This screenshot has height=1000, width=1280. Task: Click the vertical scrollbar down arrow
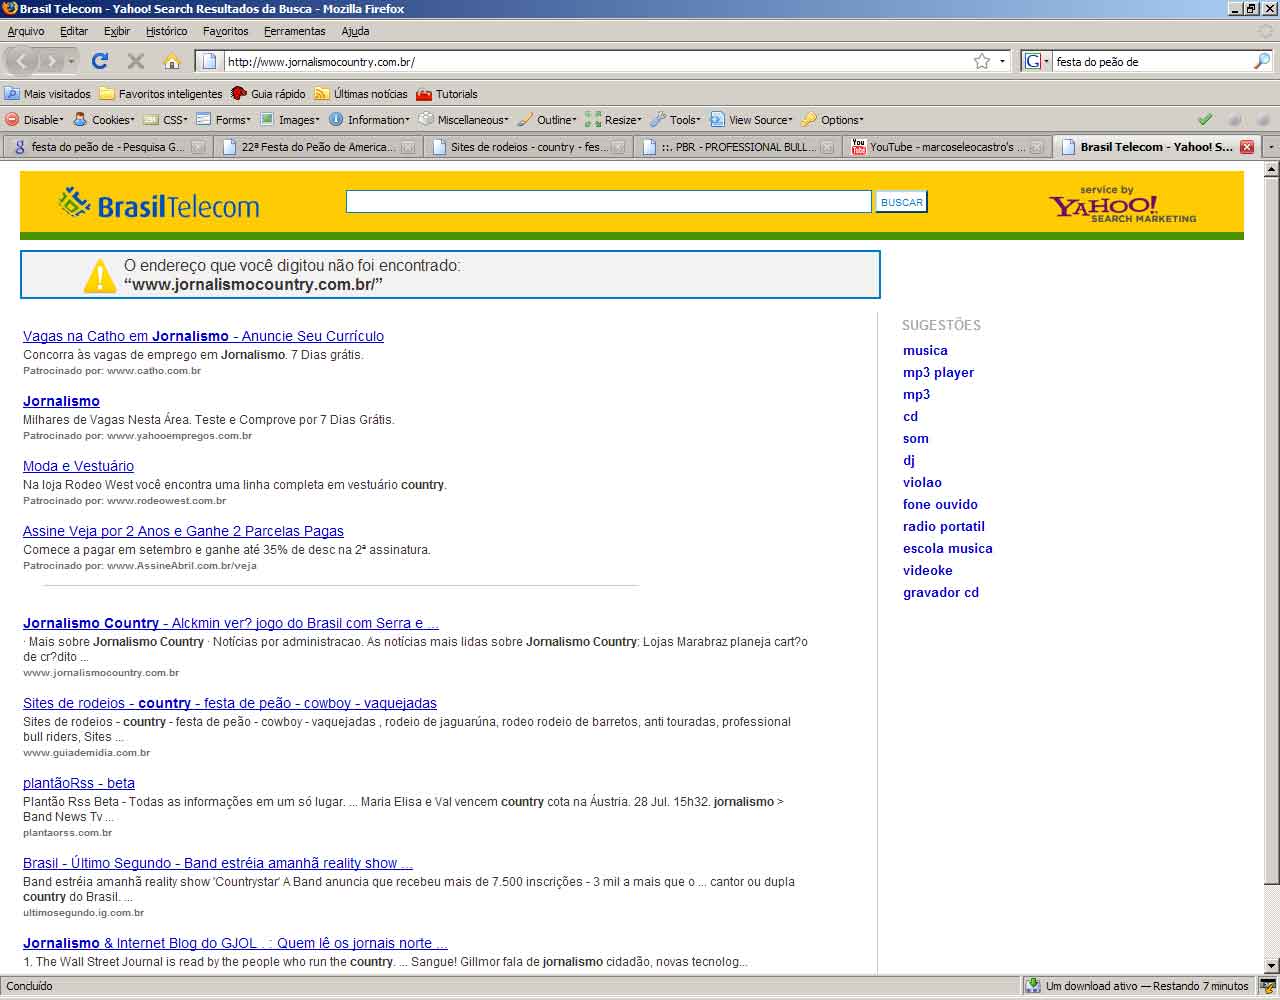[x=1271, y=965]
